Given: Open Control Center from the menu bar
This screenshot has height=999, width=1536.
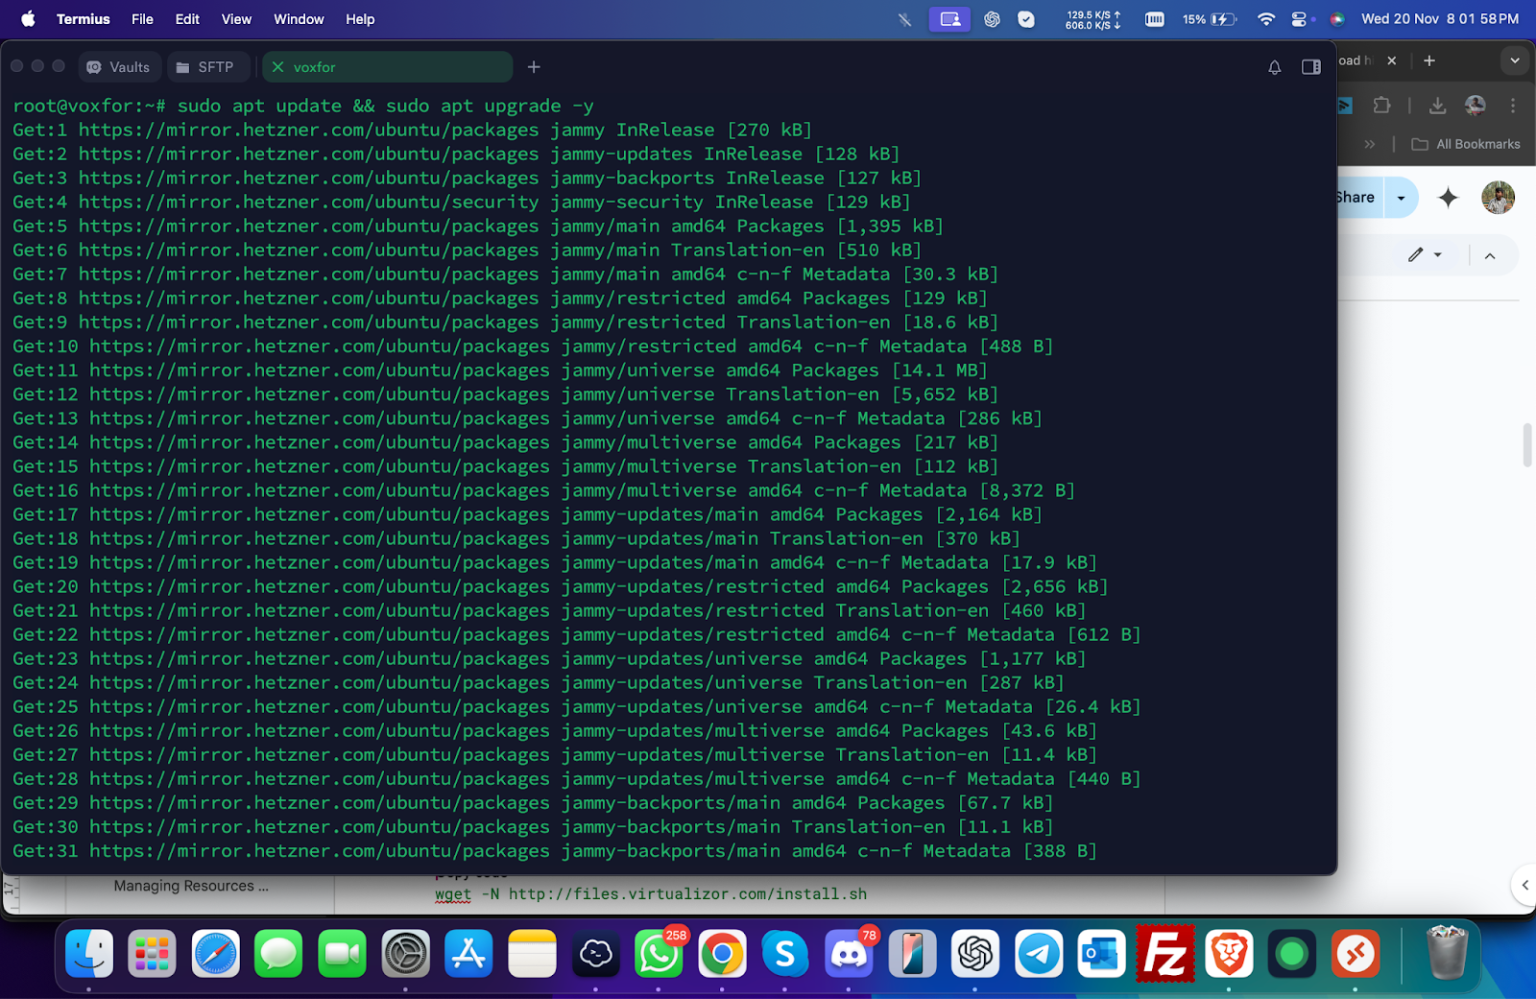Looking at the screenshot, I should point(1300,19).
